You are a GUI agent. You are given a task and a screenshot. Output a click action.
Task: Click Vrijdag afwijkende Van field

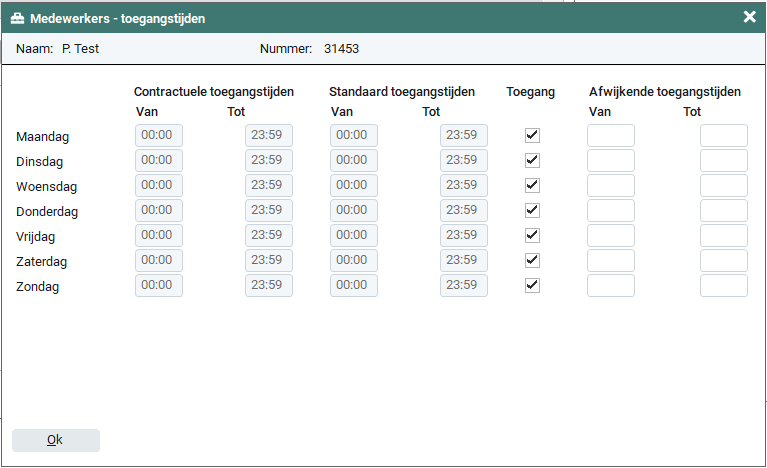tap(610, 235)
